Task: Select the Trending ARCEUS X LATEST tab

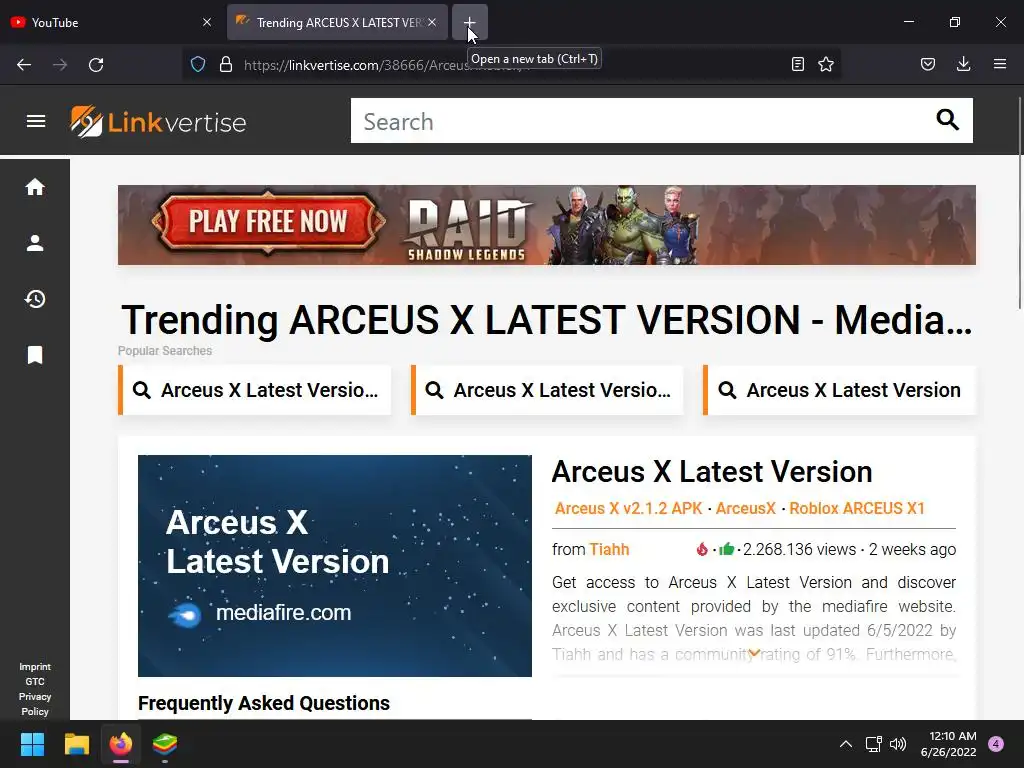Action: click(x=337, y=22)
